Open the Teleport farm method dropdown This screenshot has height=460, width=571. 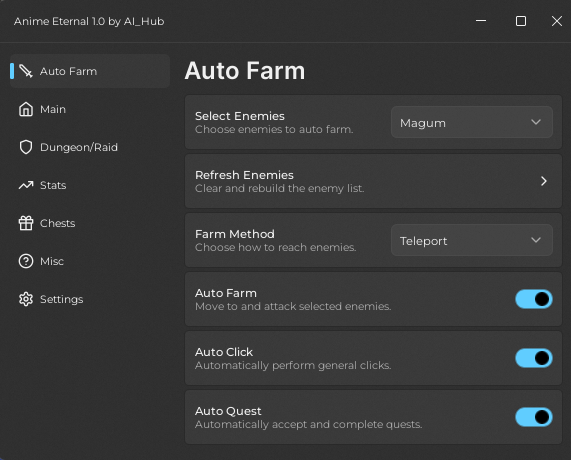tap(472, 240)
